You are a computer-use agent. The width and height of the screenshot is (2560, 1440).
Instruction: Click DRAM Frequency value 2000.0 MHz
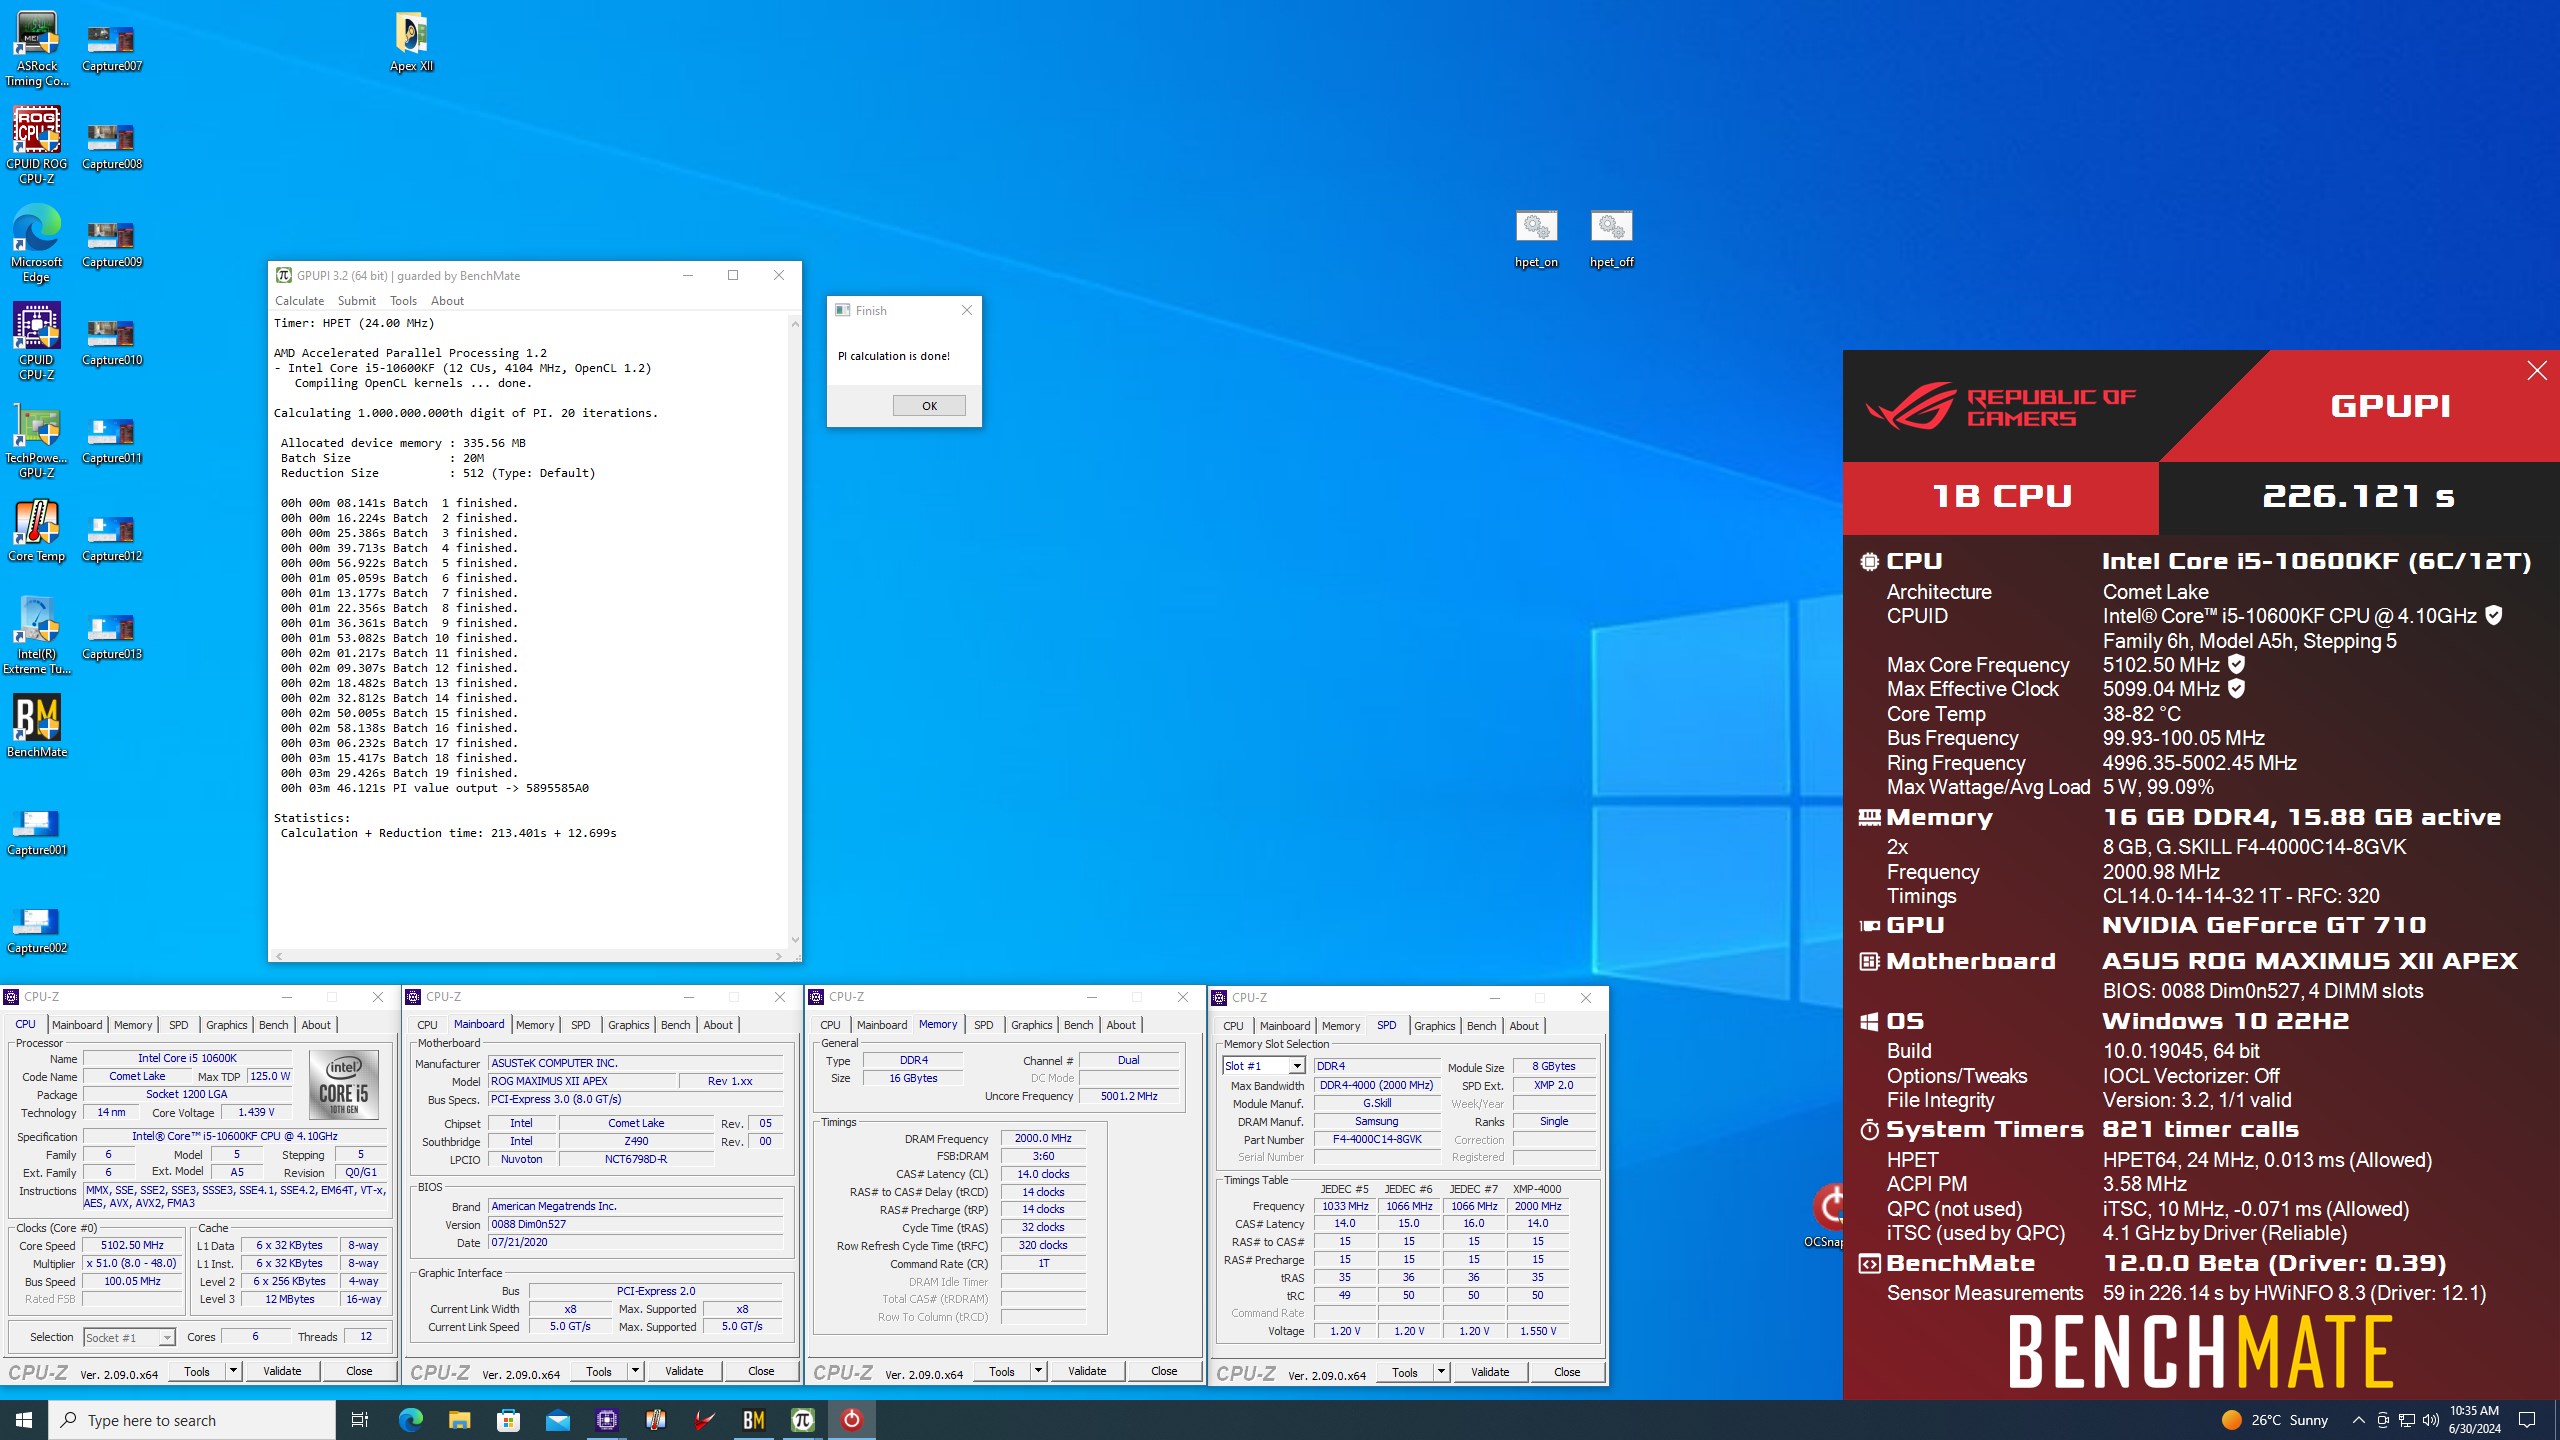(1042, 1138)
